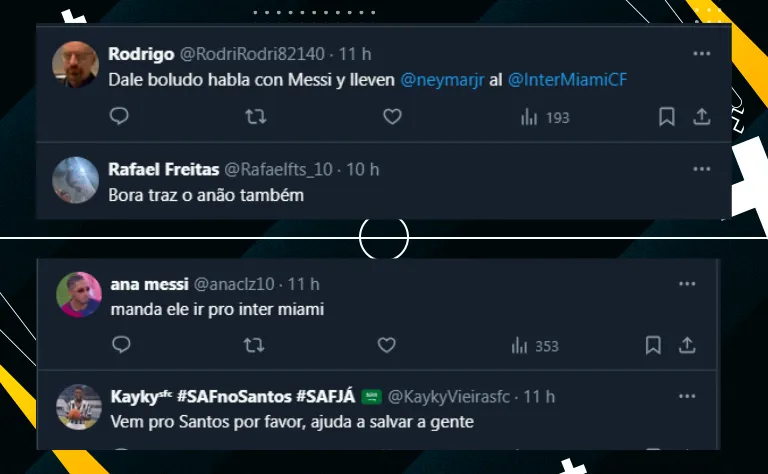View analytics showing 353 views
This screenshot has height=474, width=768.
[535, 345]
